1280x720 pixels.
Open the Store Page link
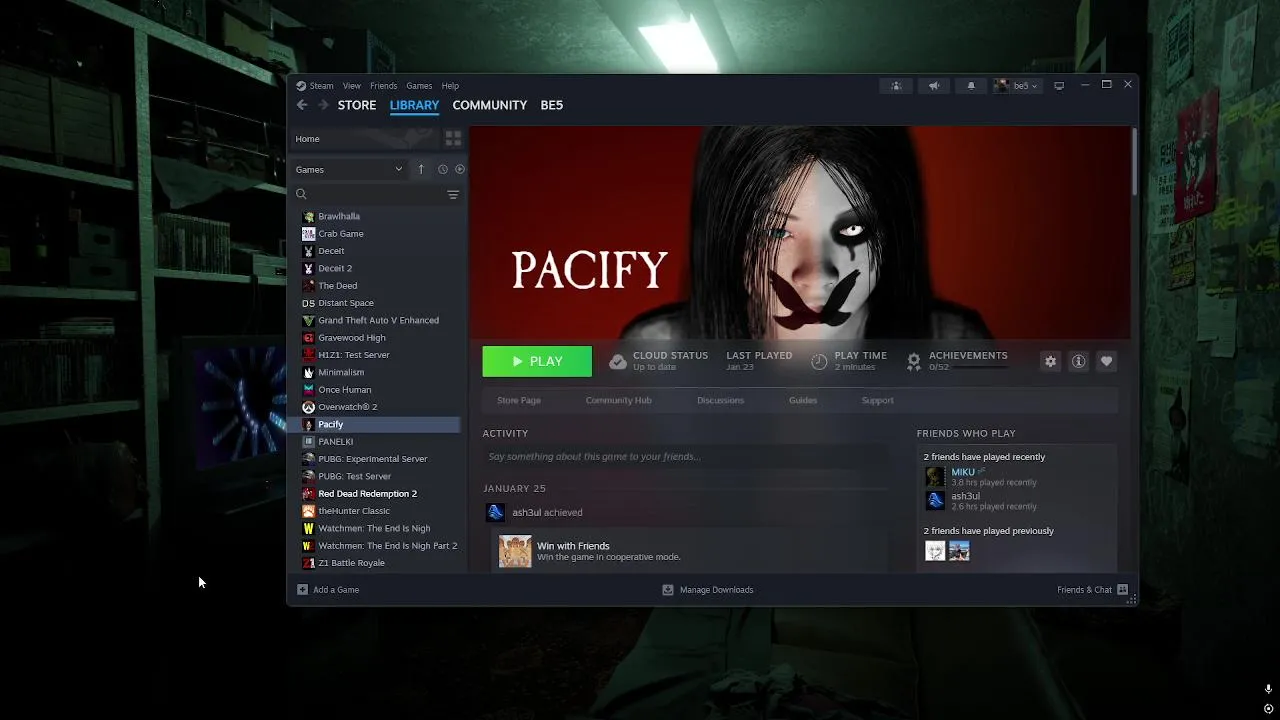pyautogui.click(x=519, y=400)
